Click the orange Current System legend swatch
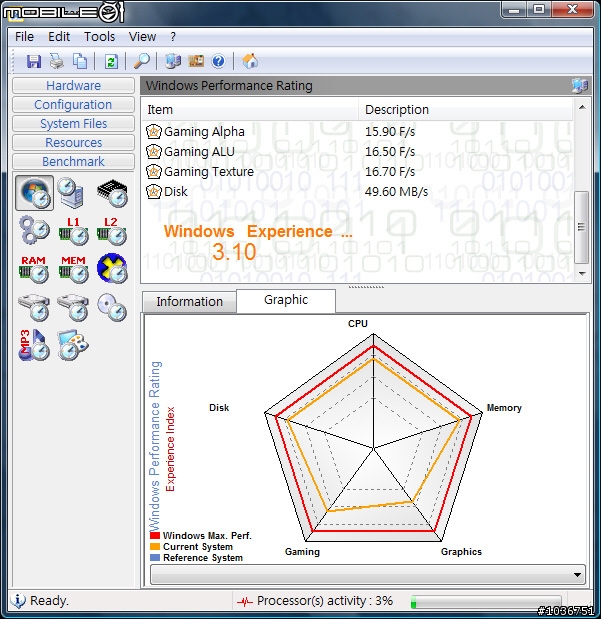The image size is (601, 619). [155, 547]
